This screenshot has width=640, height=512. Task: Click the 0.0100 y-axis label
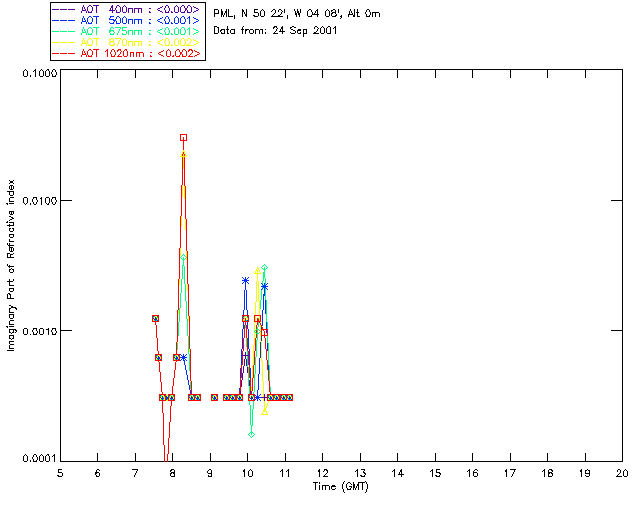coord(40,201)
